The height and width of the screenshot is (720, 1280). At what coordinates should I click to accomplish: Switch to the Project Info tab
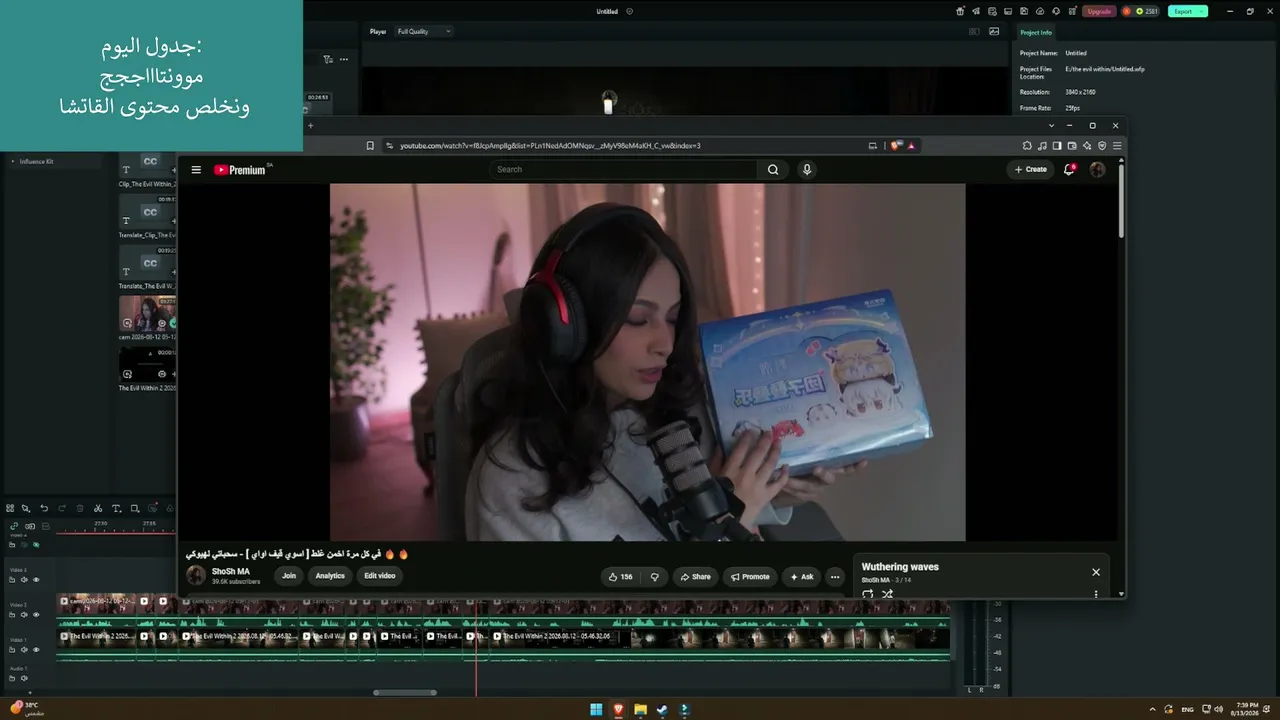click(x=1035, y=32)
